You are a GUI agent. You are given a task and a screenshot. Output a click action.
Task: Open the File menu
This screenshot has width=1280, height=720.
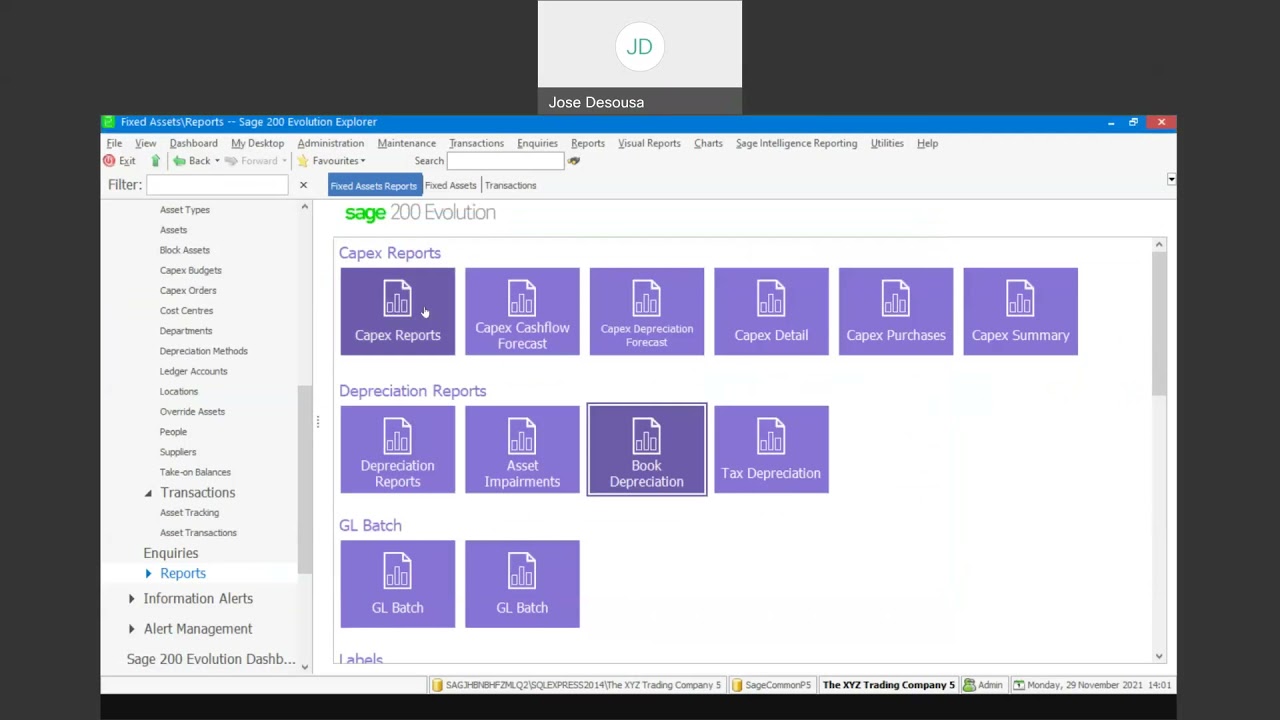[114, 143]
